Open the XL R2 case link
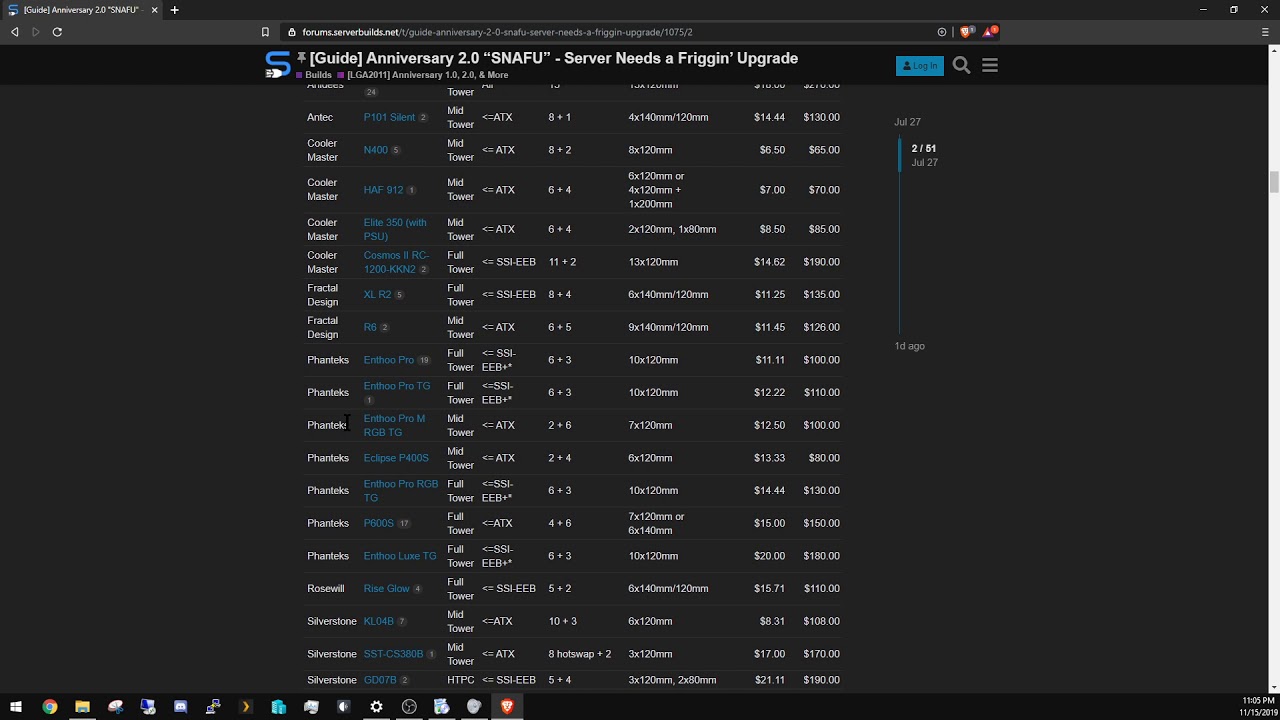Viewport: 1280px width, 720px height. coord(377,295)
